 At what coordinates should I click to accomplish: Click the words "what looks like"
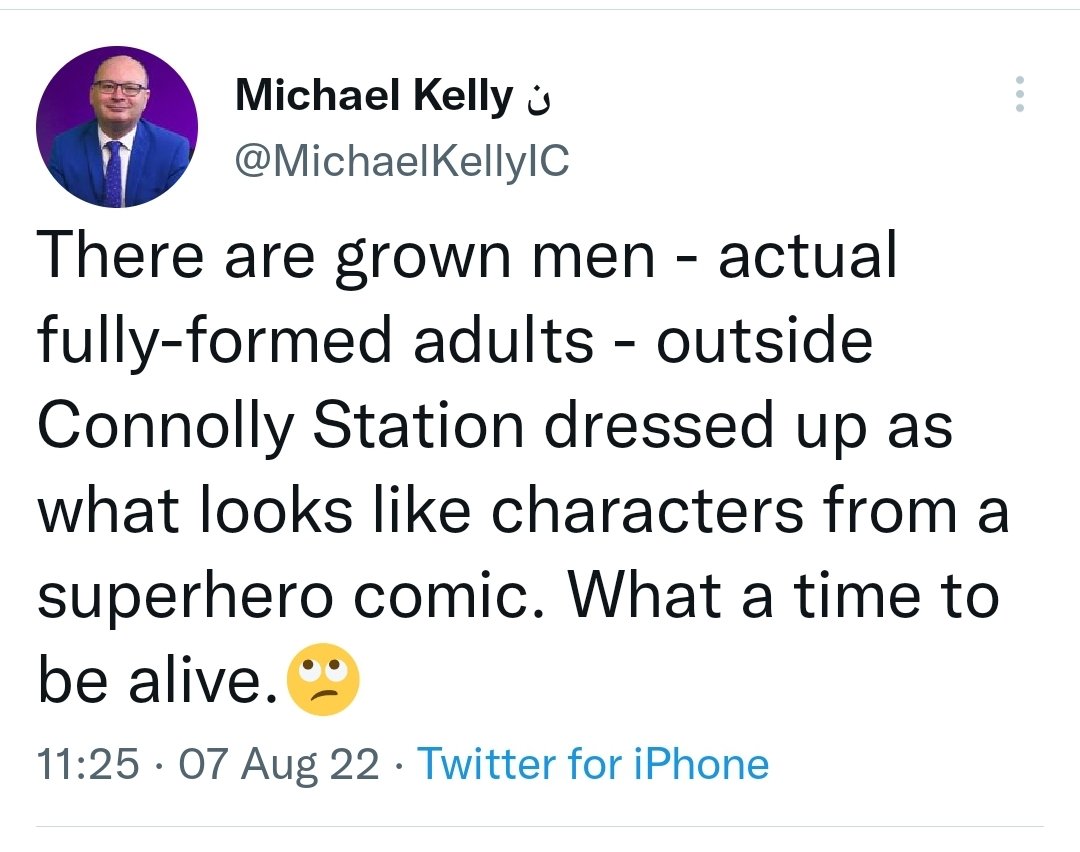tap(258, 511)
